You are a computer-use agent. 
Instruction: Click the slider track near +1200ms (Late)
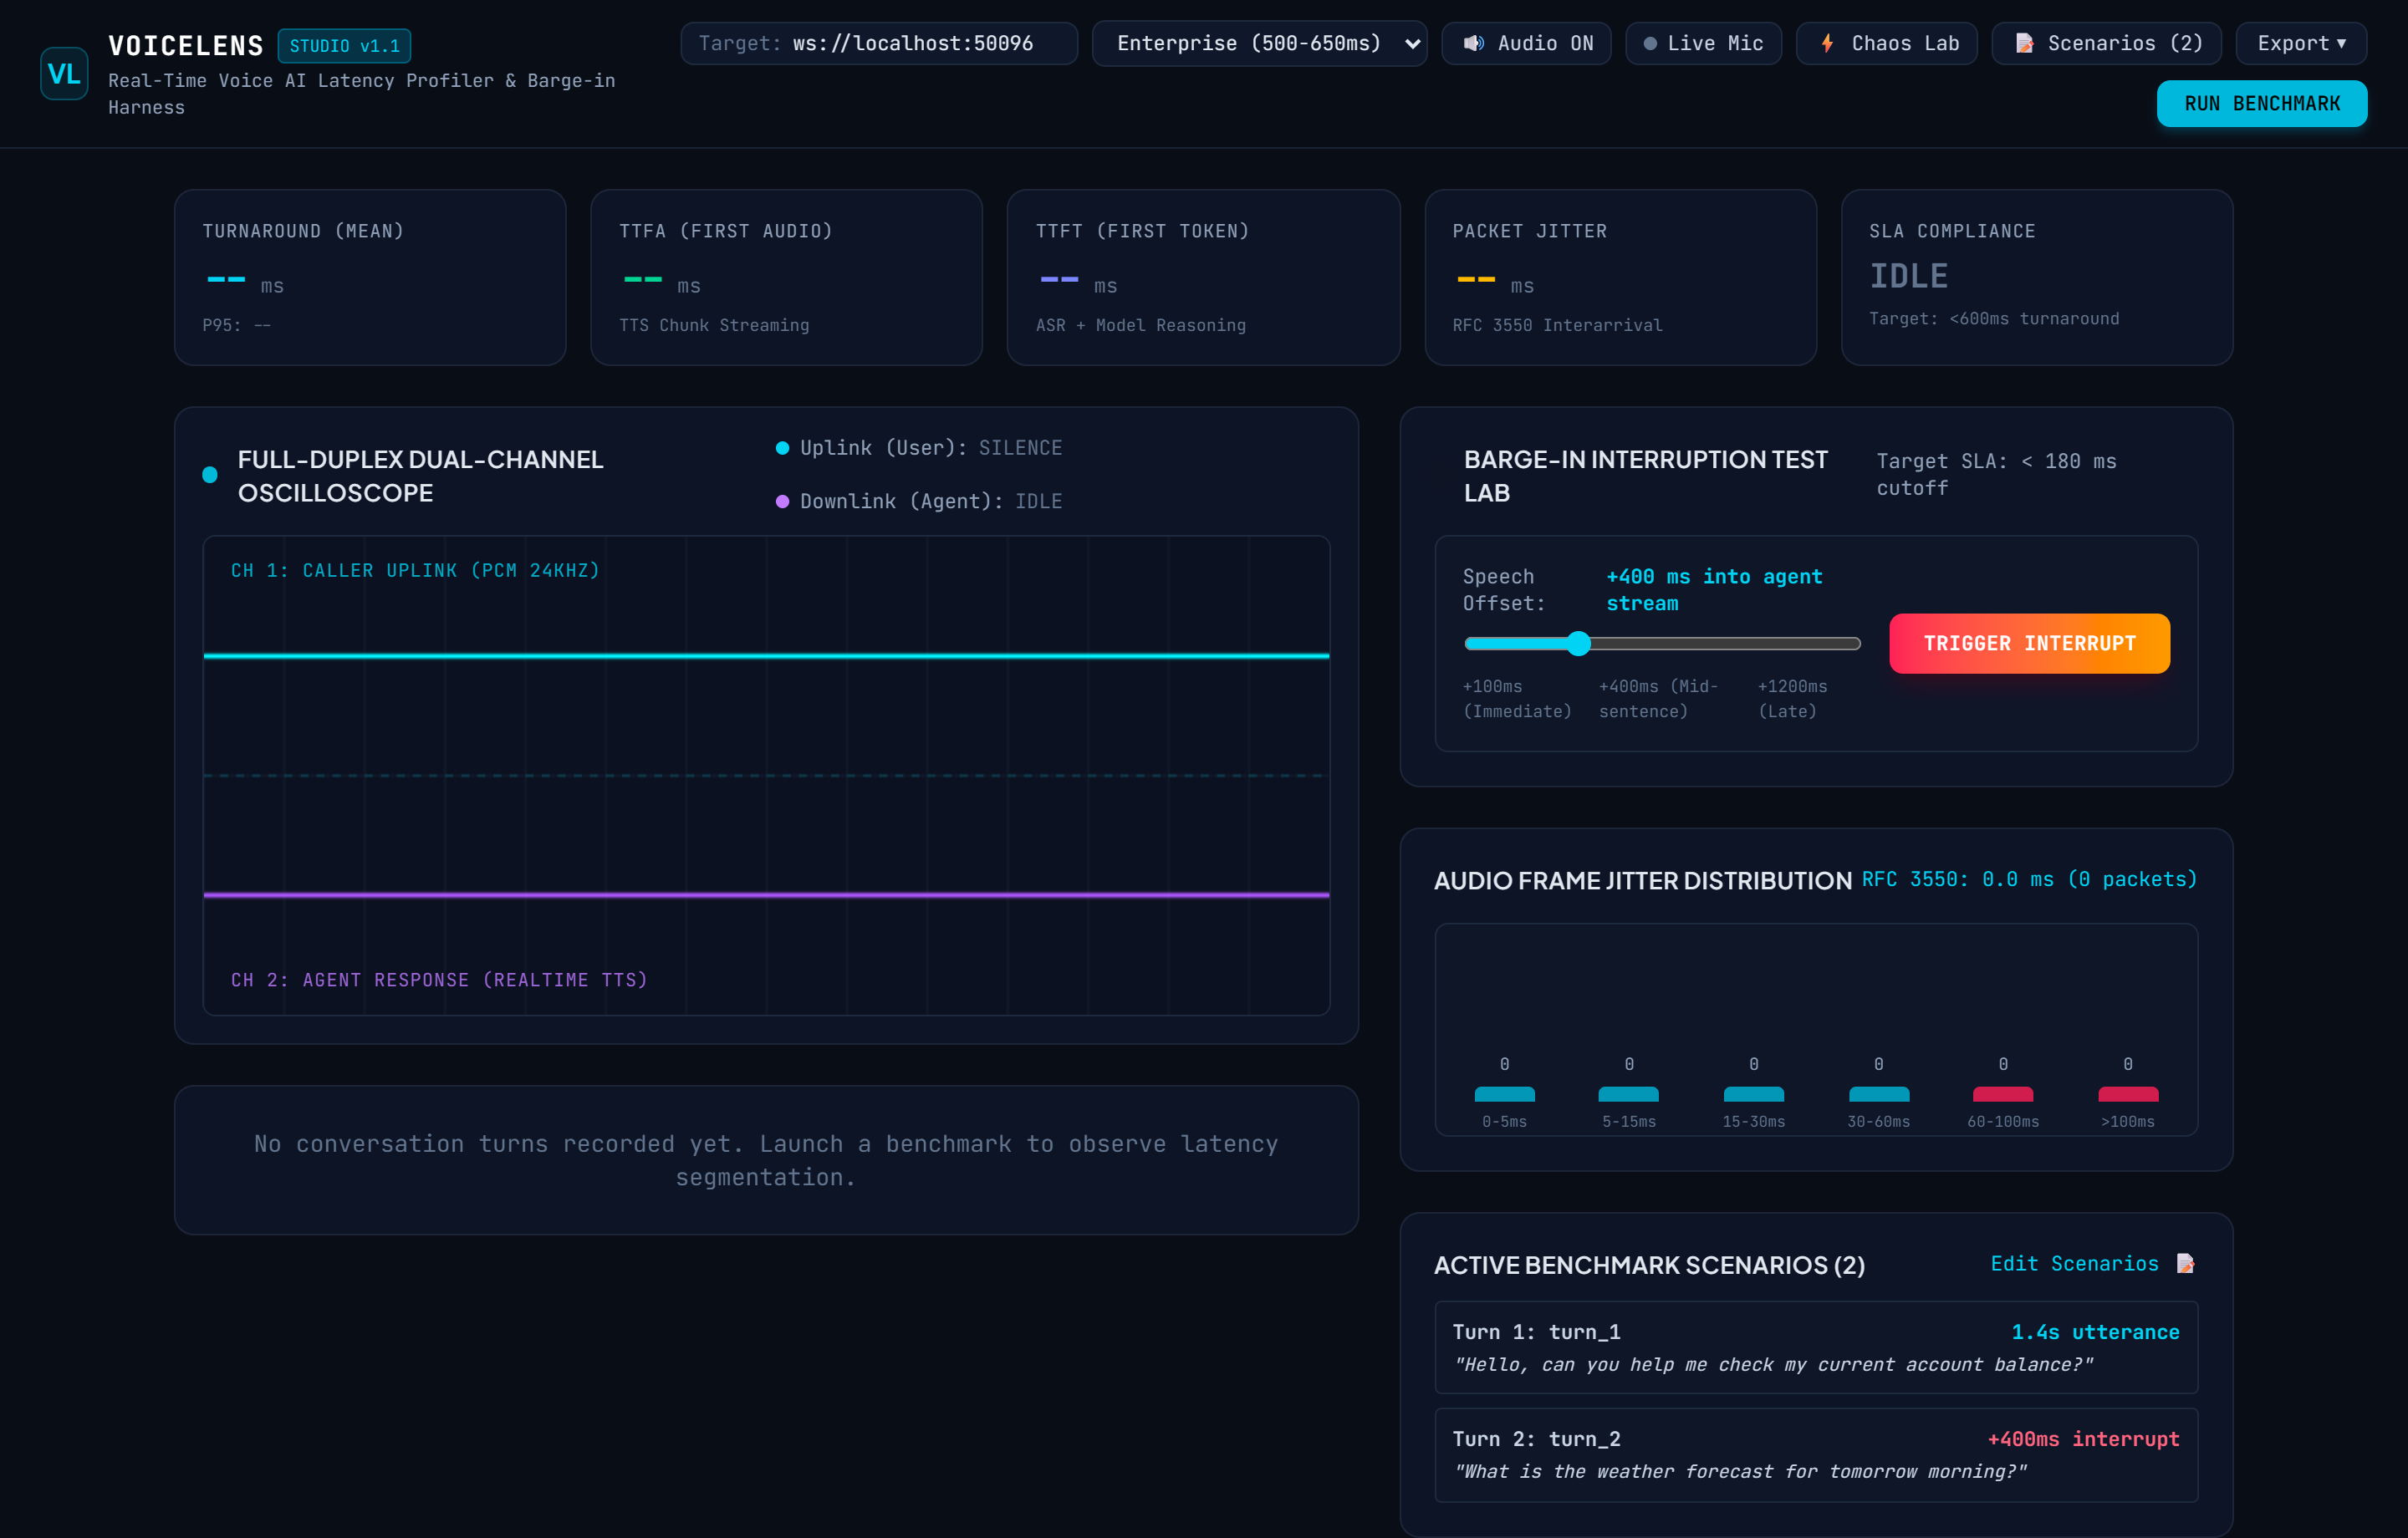coord(1792,643)
